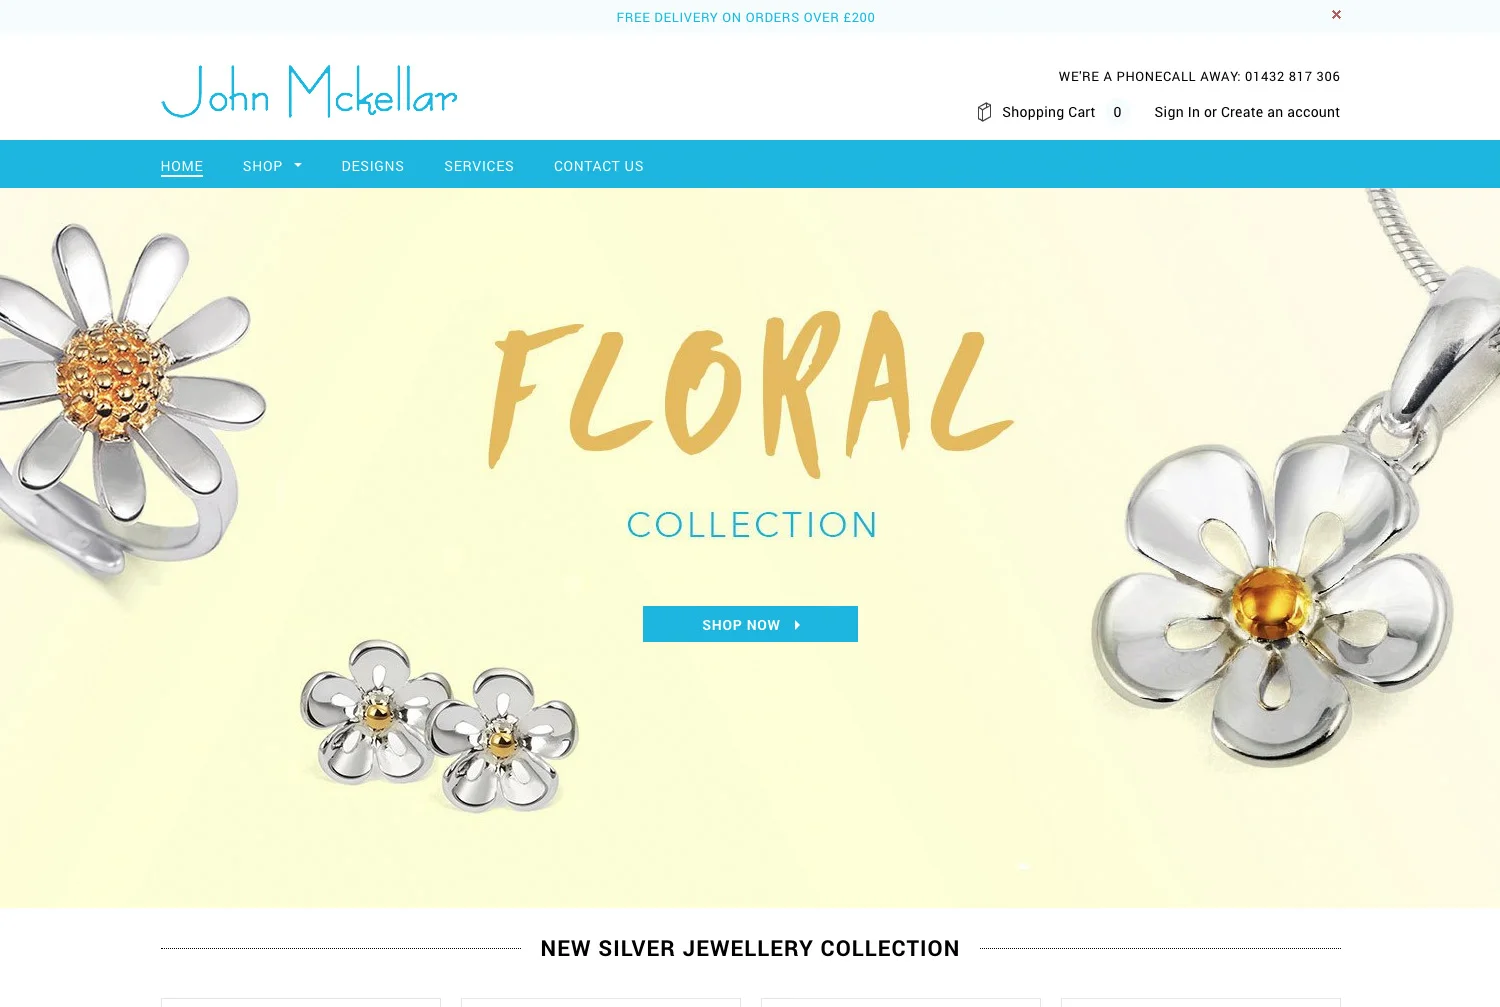This screenshot has height=1007, width=1500.
Task: Click the flower stud earrings image
Action: [440, 725]
